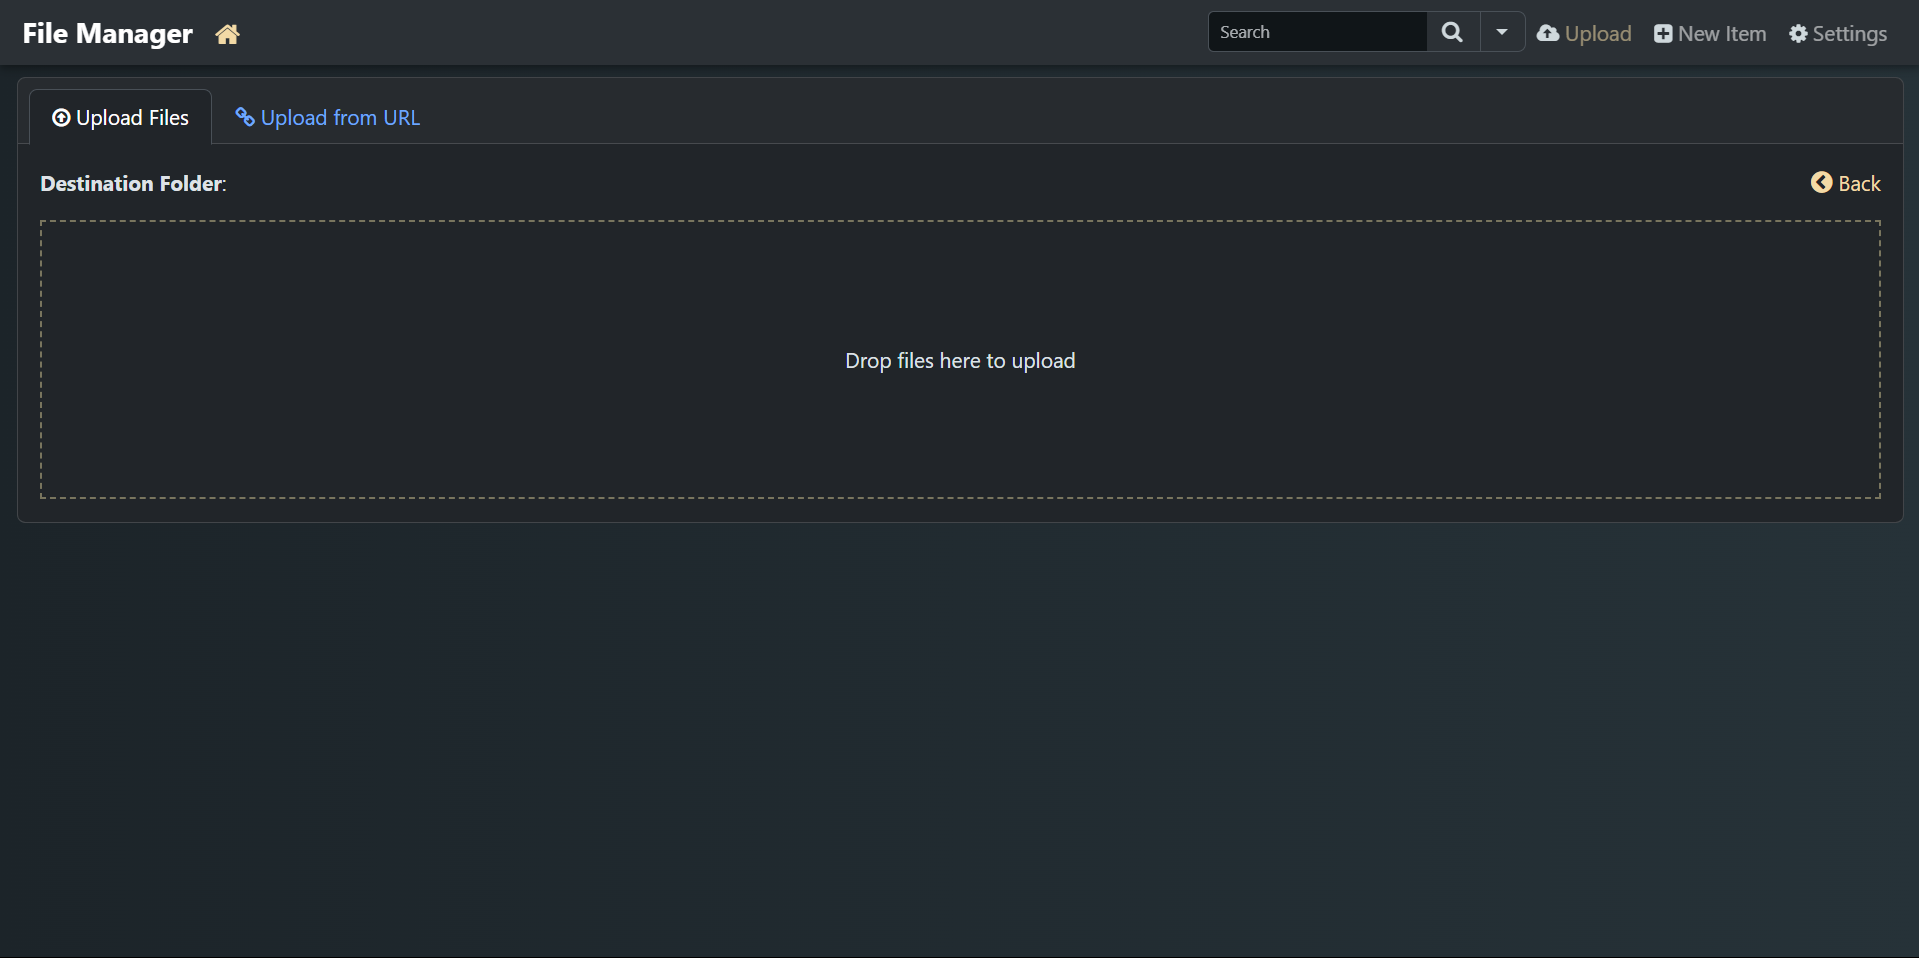
Task: Go Back to file listing
Action: tap(1846, 183)
